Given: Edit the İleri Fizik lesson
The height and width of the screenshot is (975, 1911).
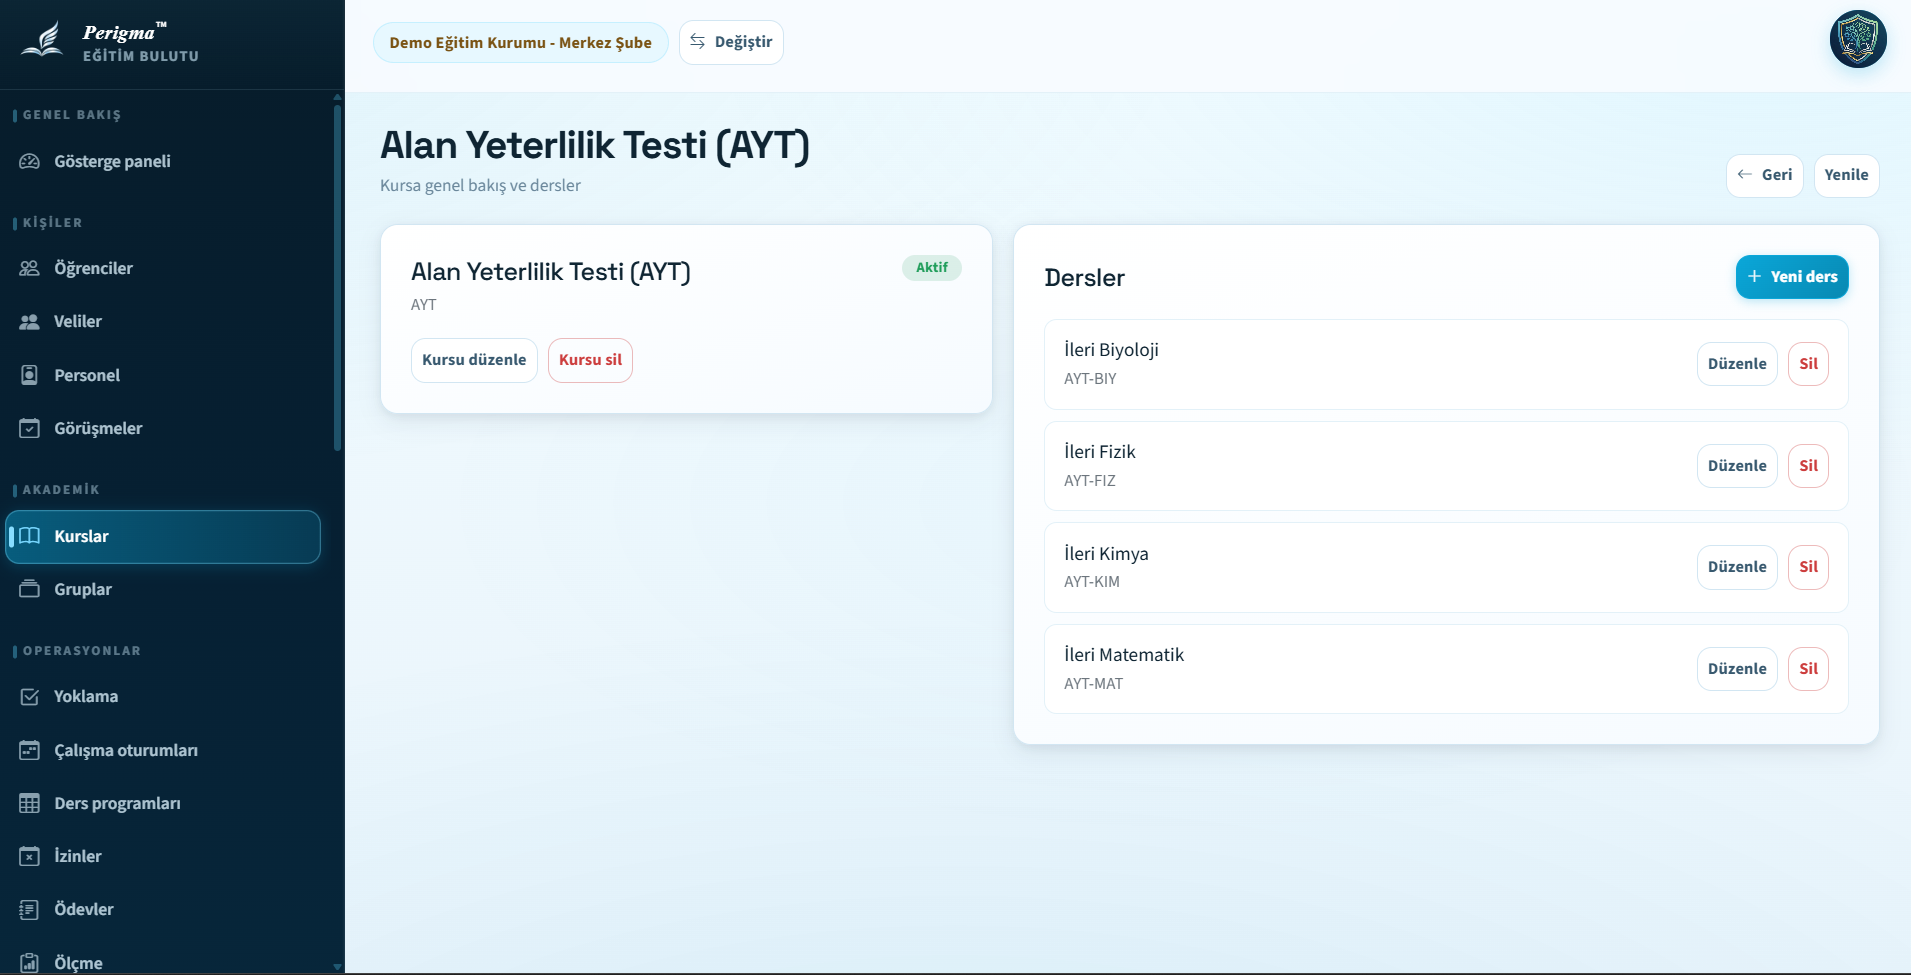Looking at the screenshot, I should pyautogui.click(x=1736, y=466).
